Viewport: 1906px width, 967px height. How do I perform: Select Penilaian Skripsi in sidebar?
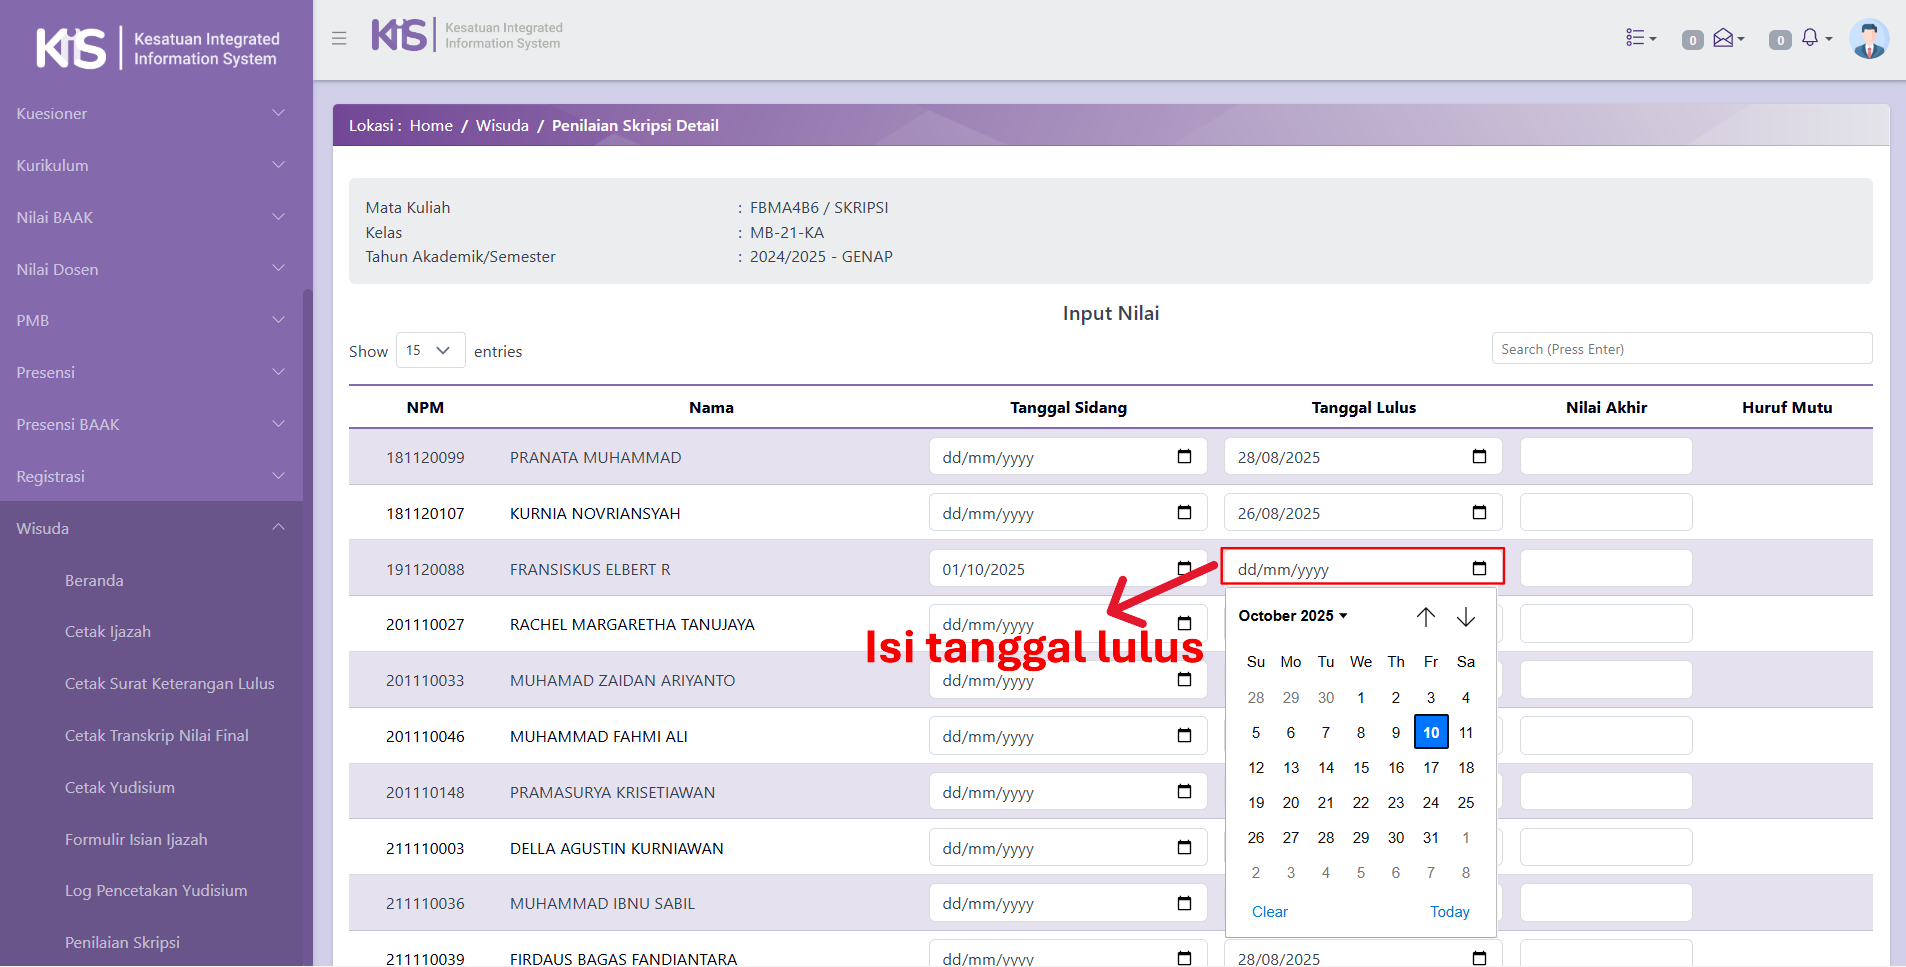122,943
